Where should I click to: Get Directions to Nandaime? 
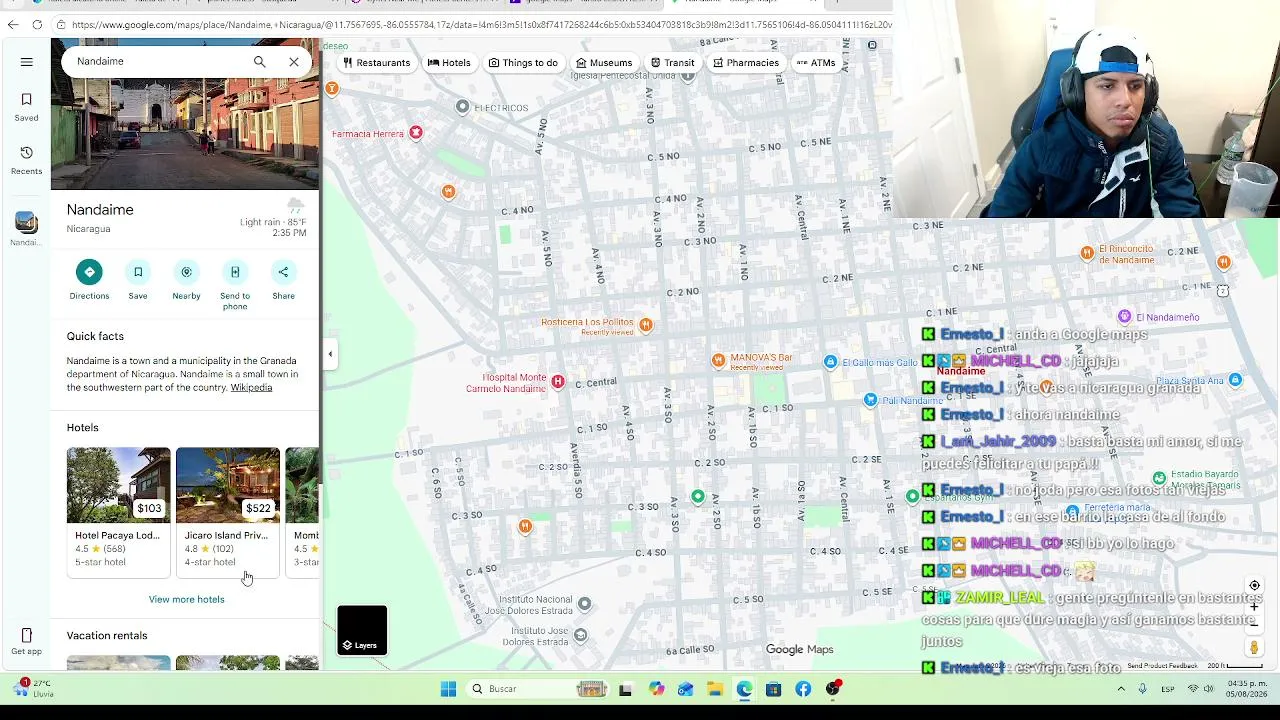[x=89, y=280]
